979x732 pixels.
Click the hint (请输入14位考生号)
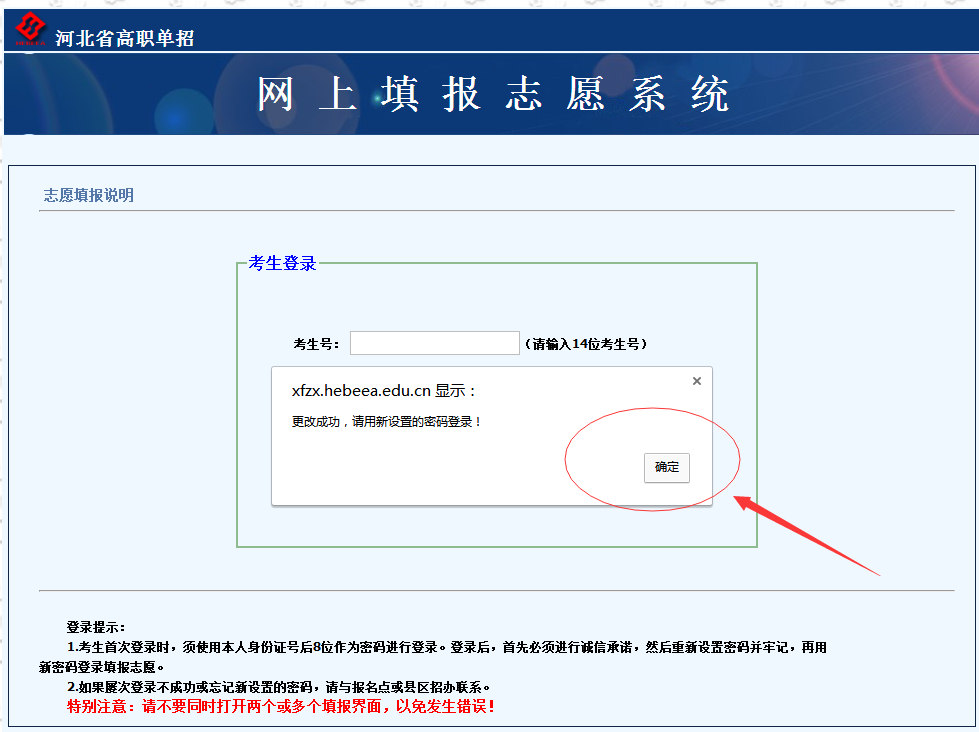tap(586, 344)
